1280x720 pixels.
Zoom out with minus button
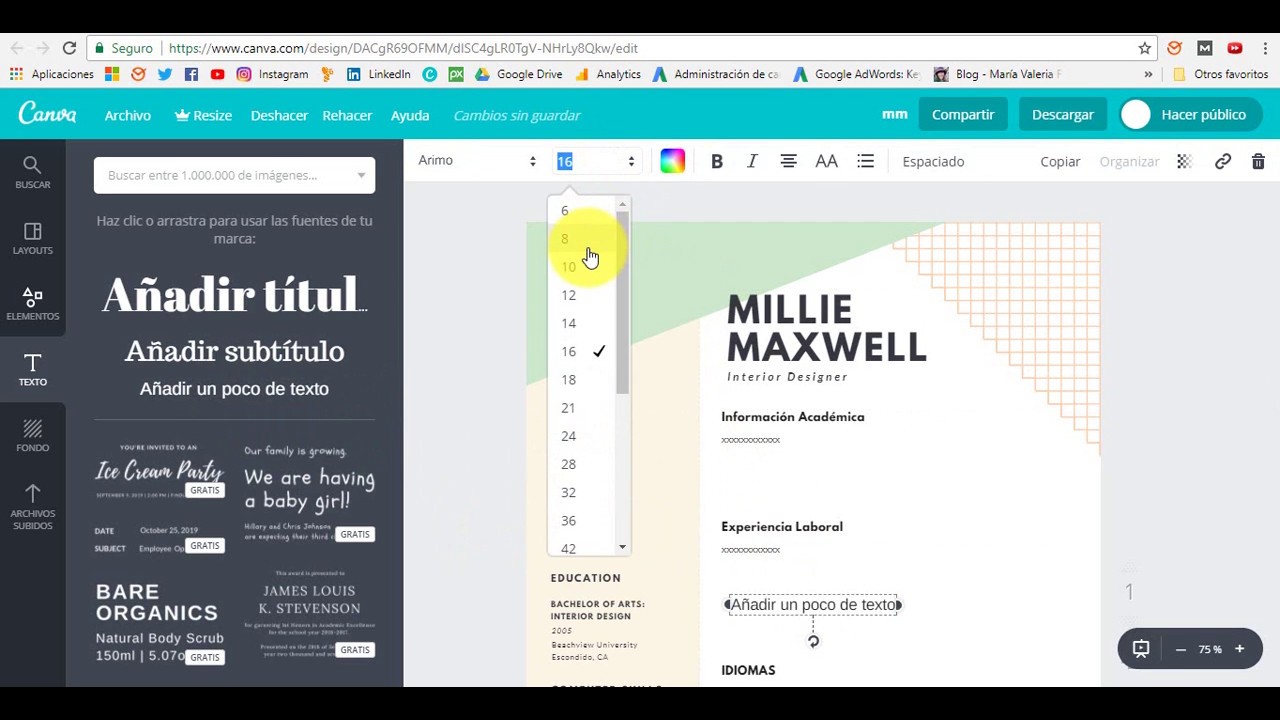pyautogui.click(x=1180, y=649)
